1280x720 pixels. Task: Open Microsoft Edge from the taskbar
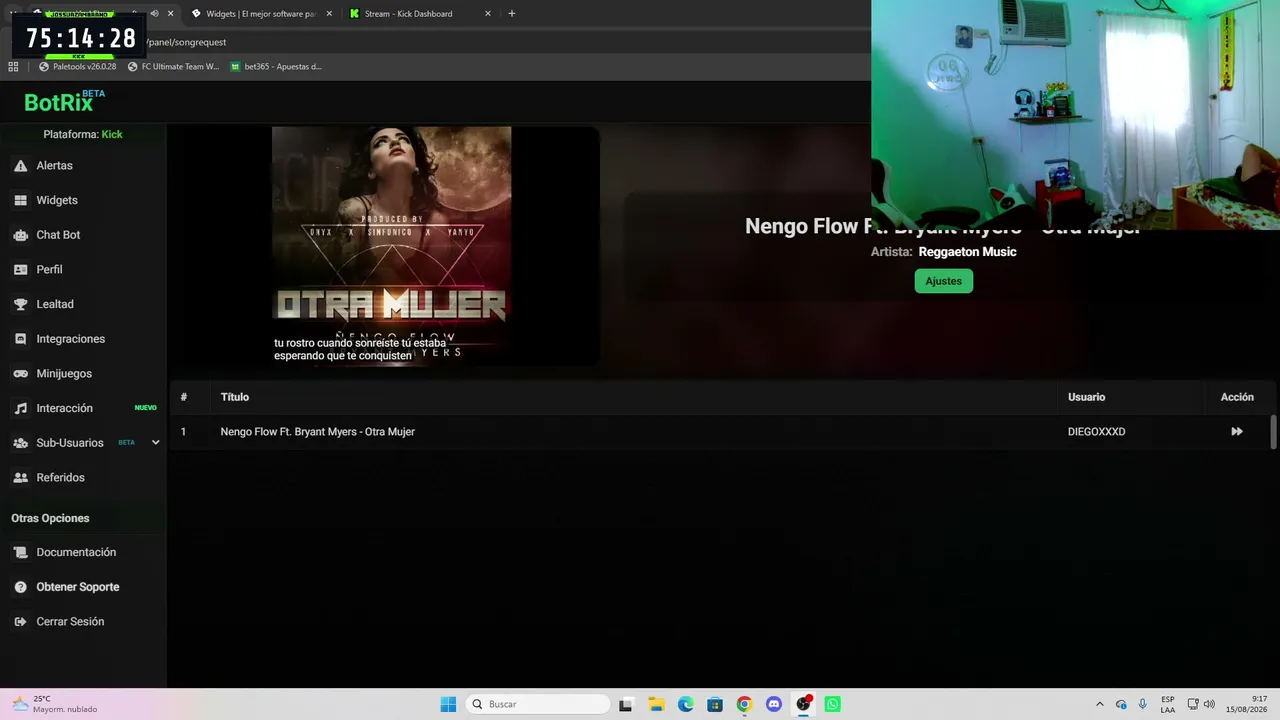coord(685,704)
